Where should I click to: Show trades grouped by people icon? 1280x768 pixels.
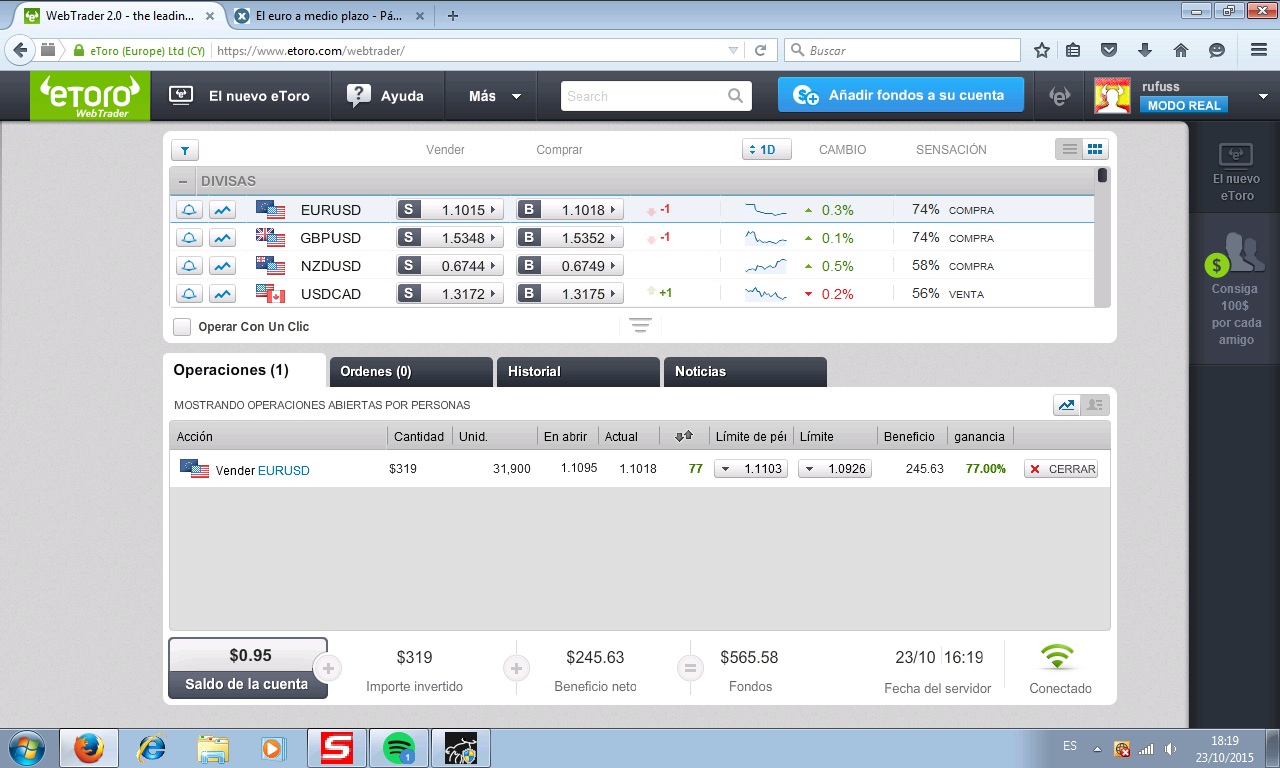[1095, 405]
